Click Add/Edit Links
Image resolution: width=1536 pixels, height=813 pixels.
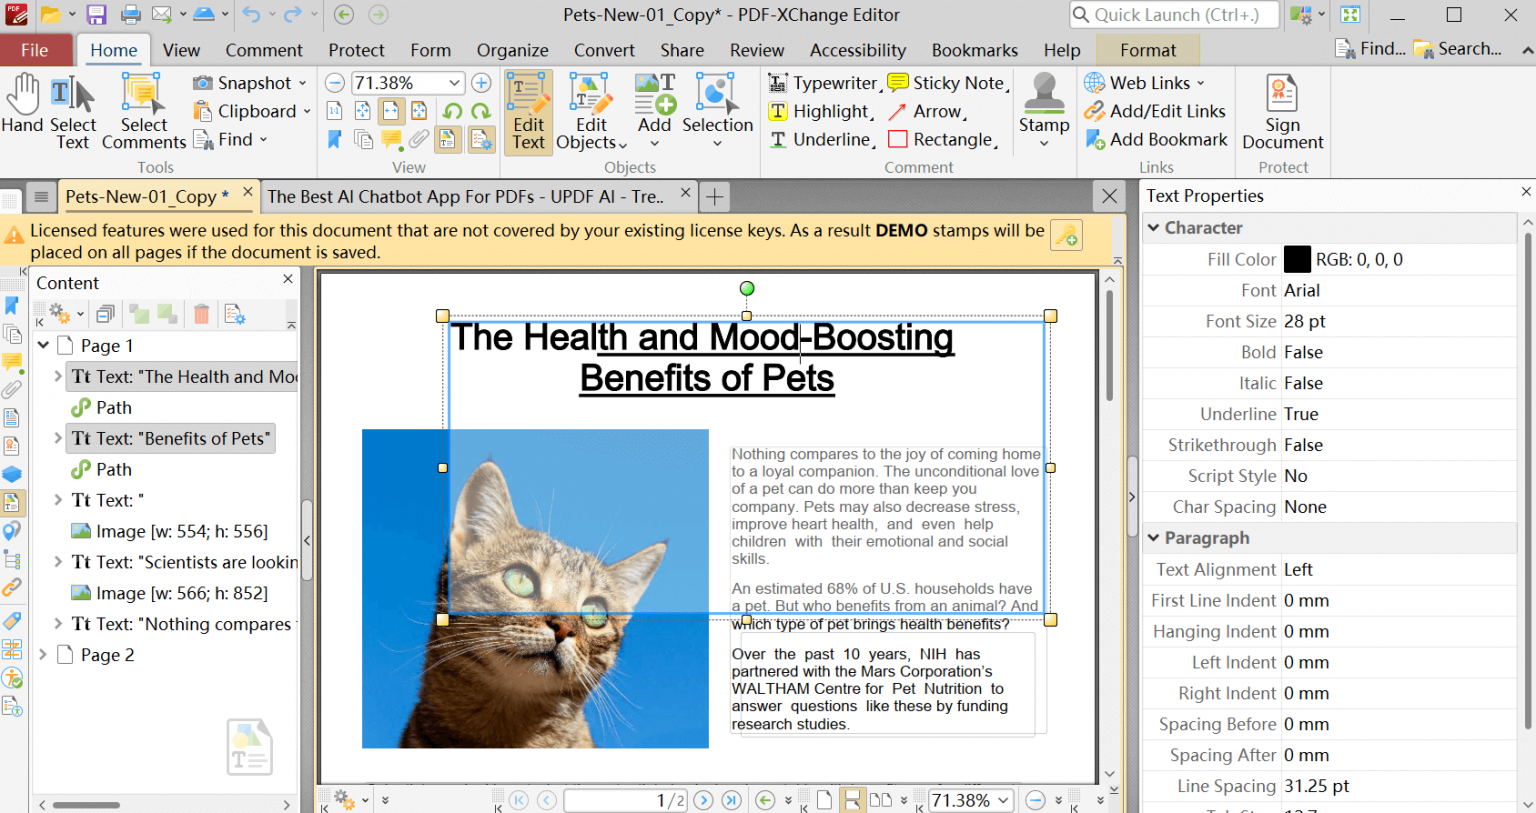click(x=1155, y=111)
